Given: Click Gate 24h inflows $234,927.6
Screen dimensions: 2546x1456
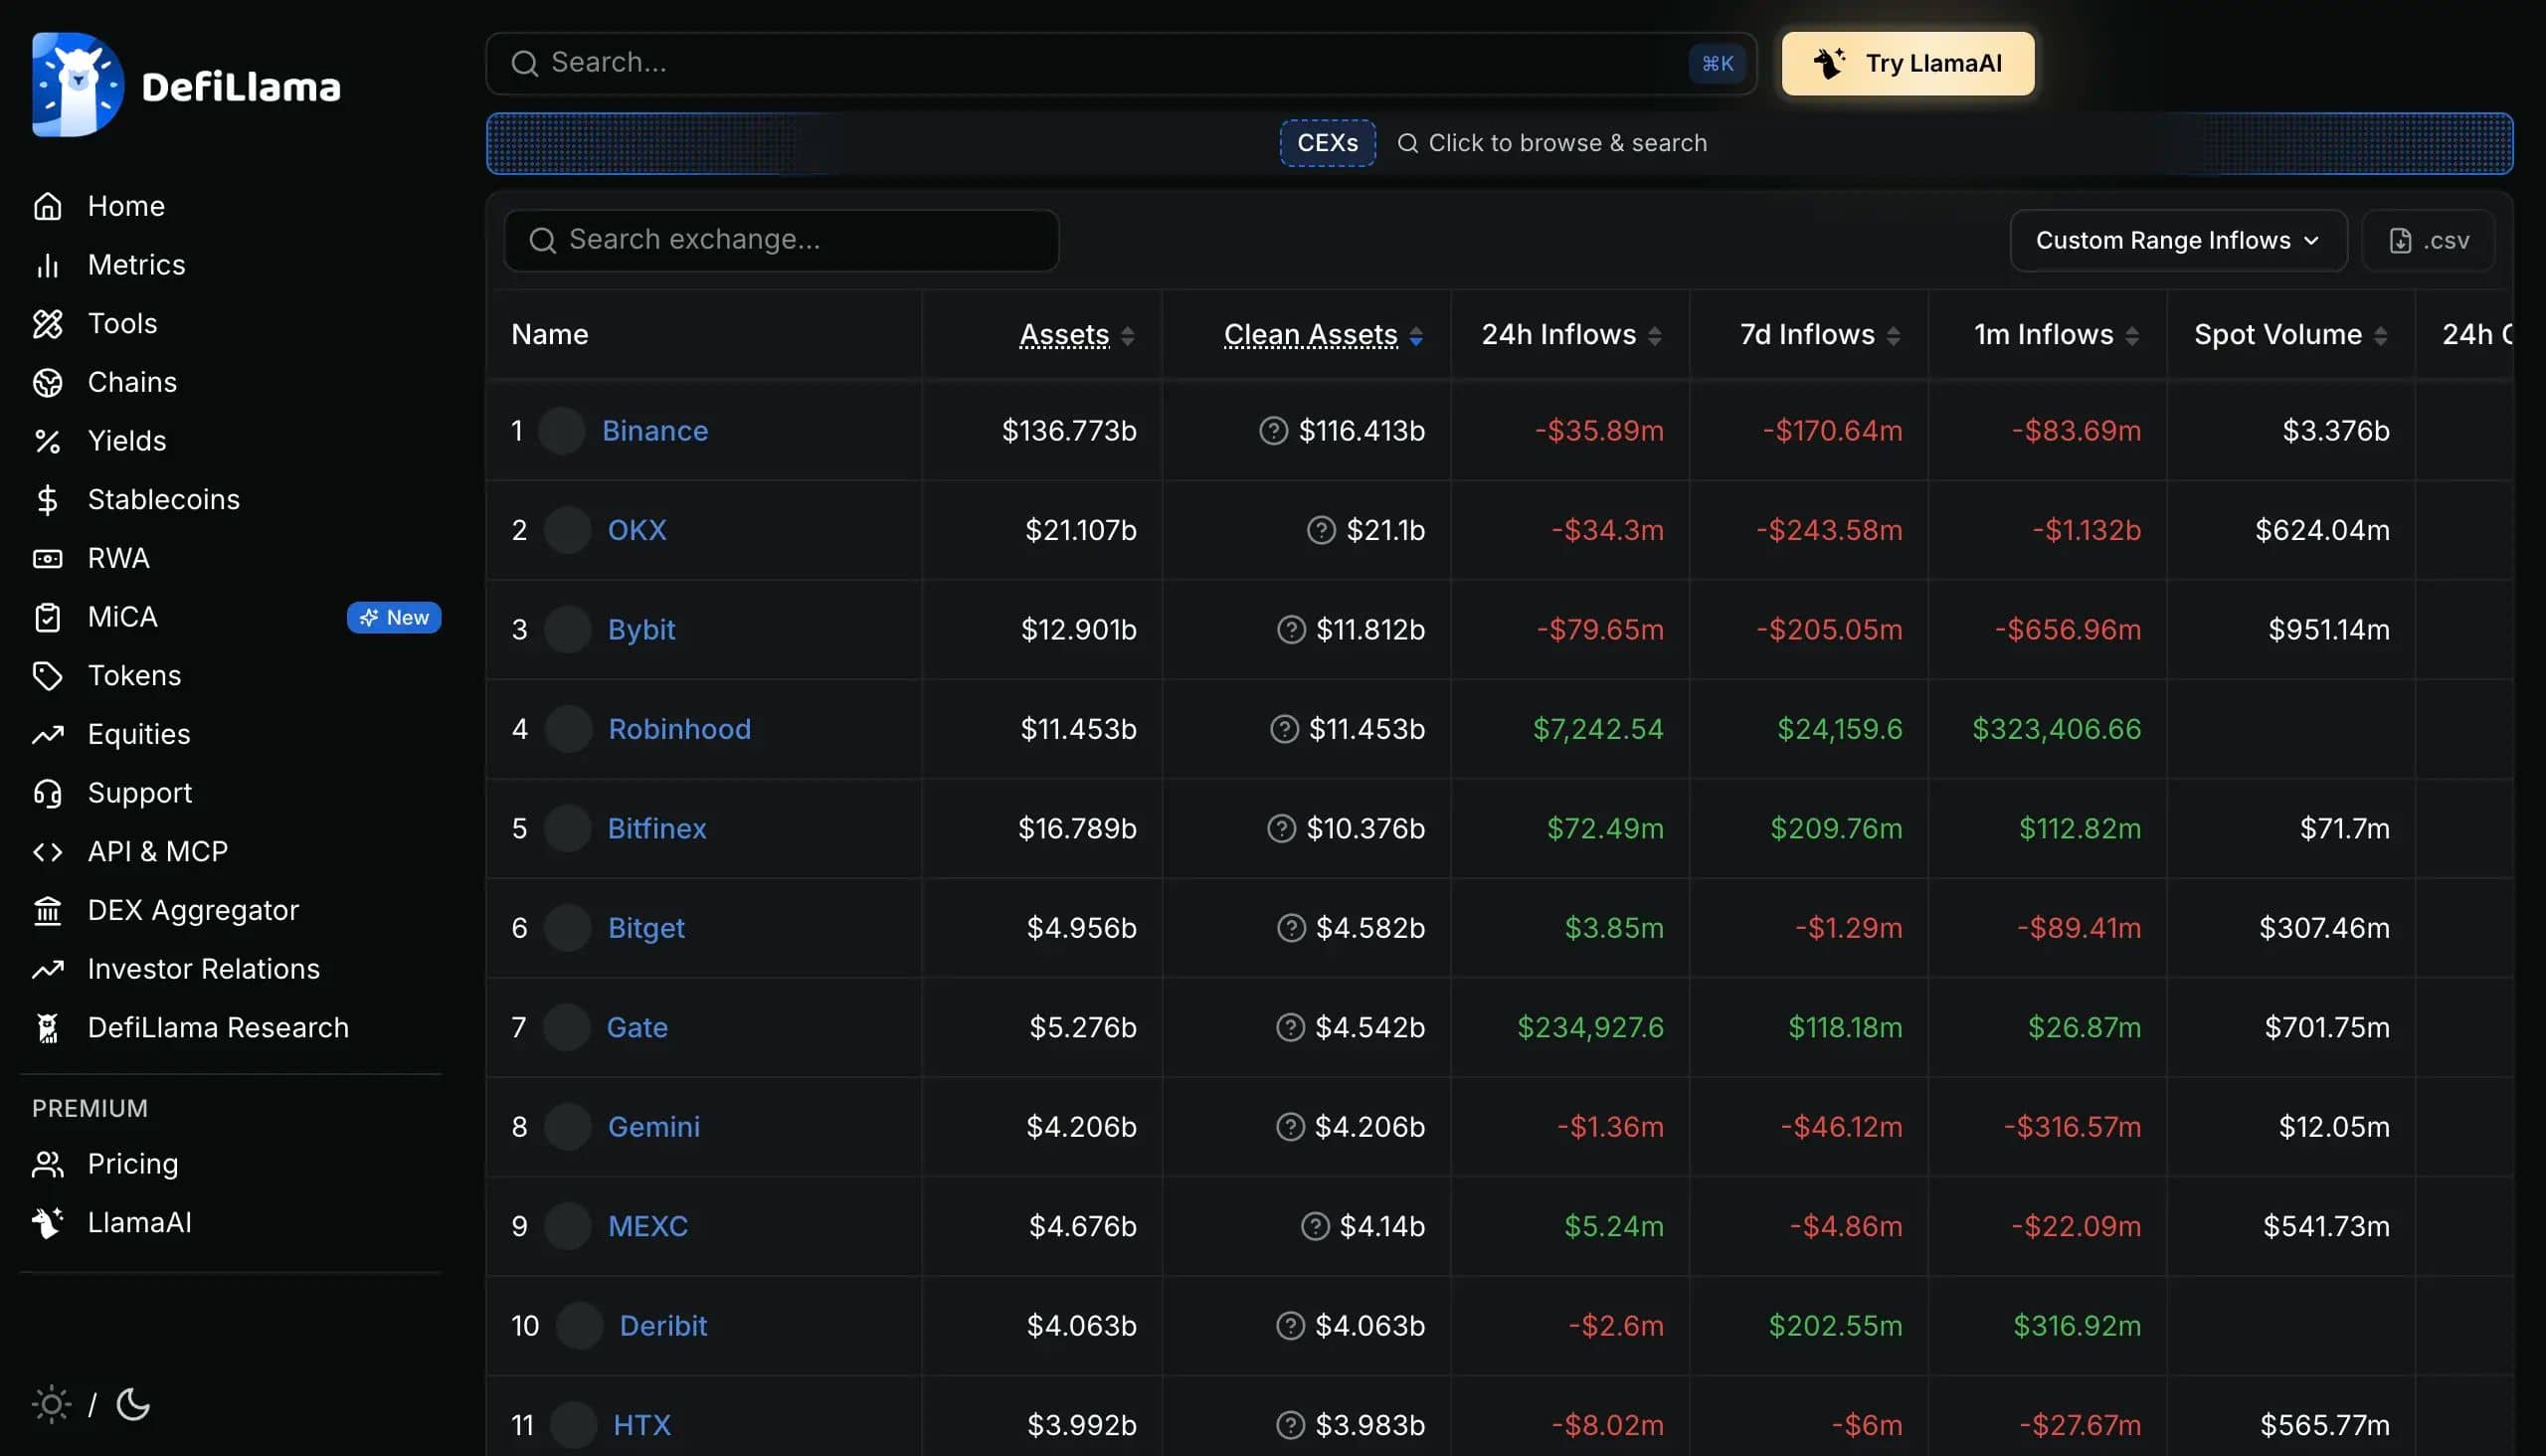Looking at the screenshot, I should point(1590,1027).
